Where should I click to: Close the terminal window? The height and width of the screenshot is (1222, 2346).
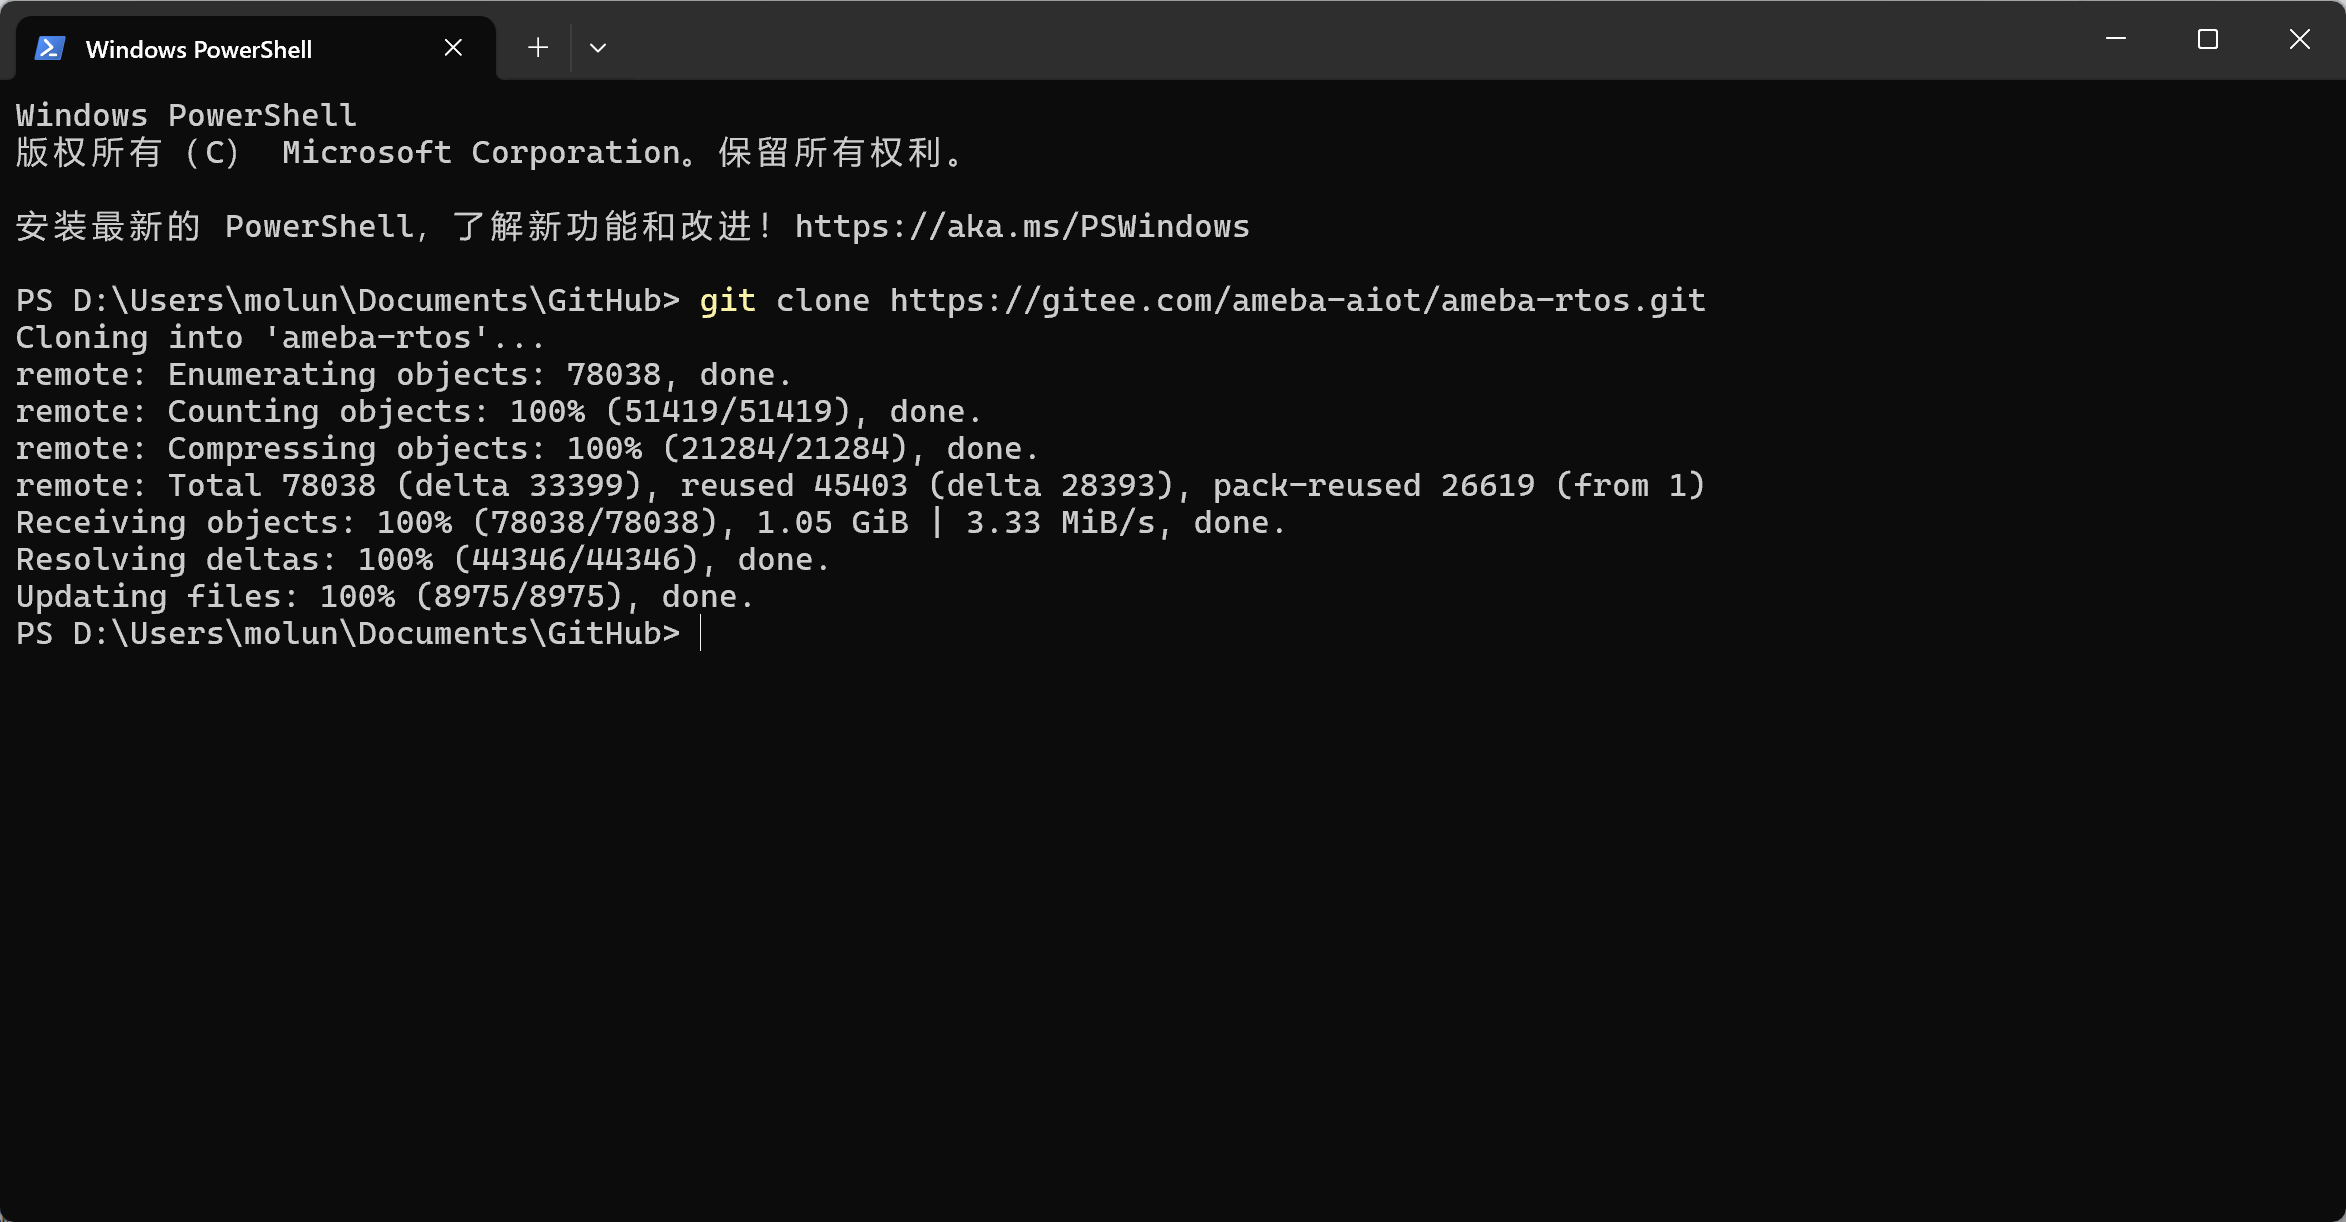click(x=2300, y=40)
